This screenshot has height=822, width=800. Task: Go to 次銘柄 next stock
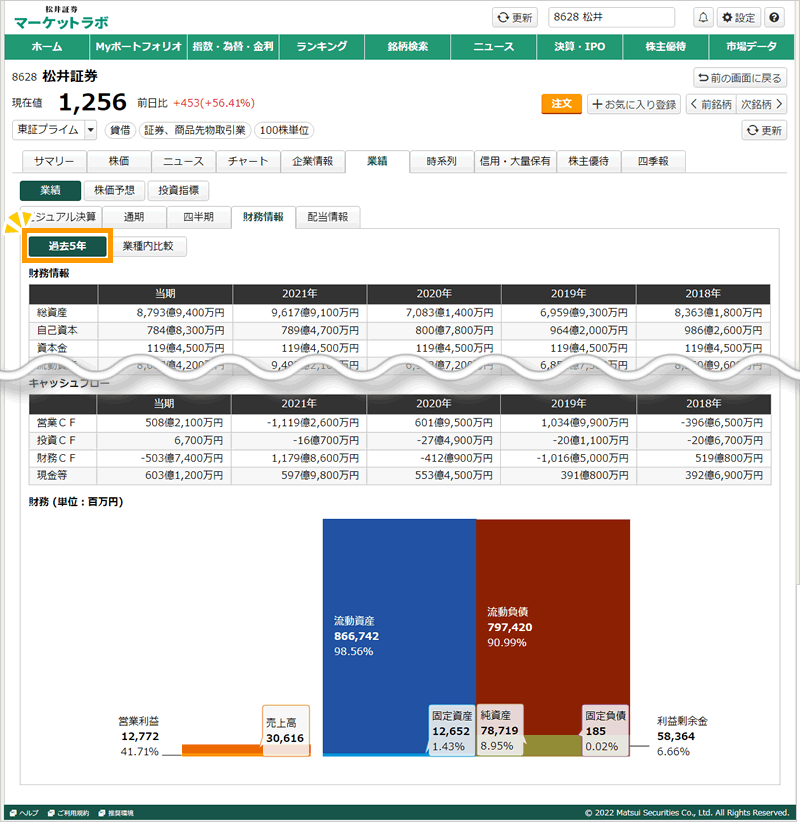761,104
